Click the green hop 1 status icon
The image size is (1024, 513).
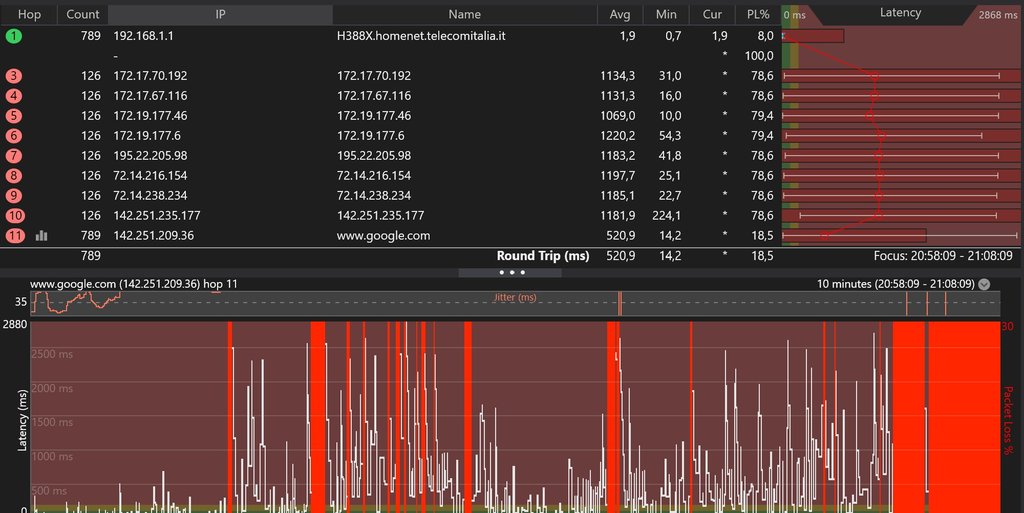(14, 36)
